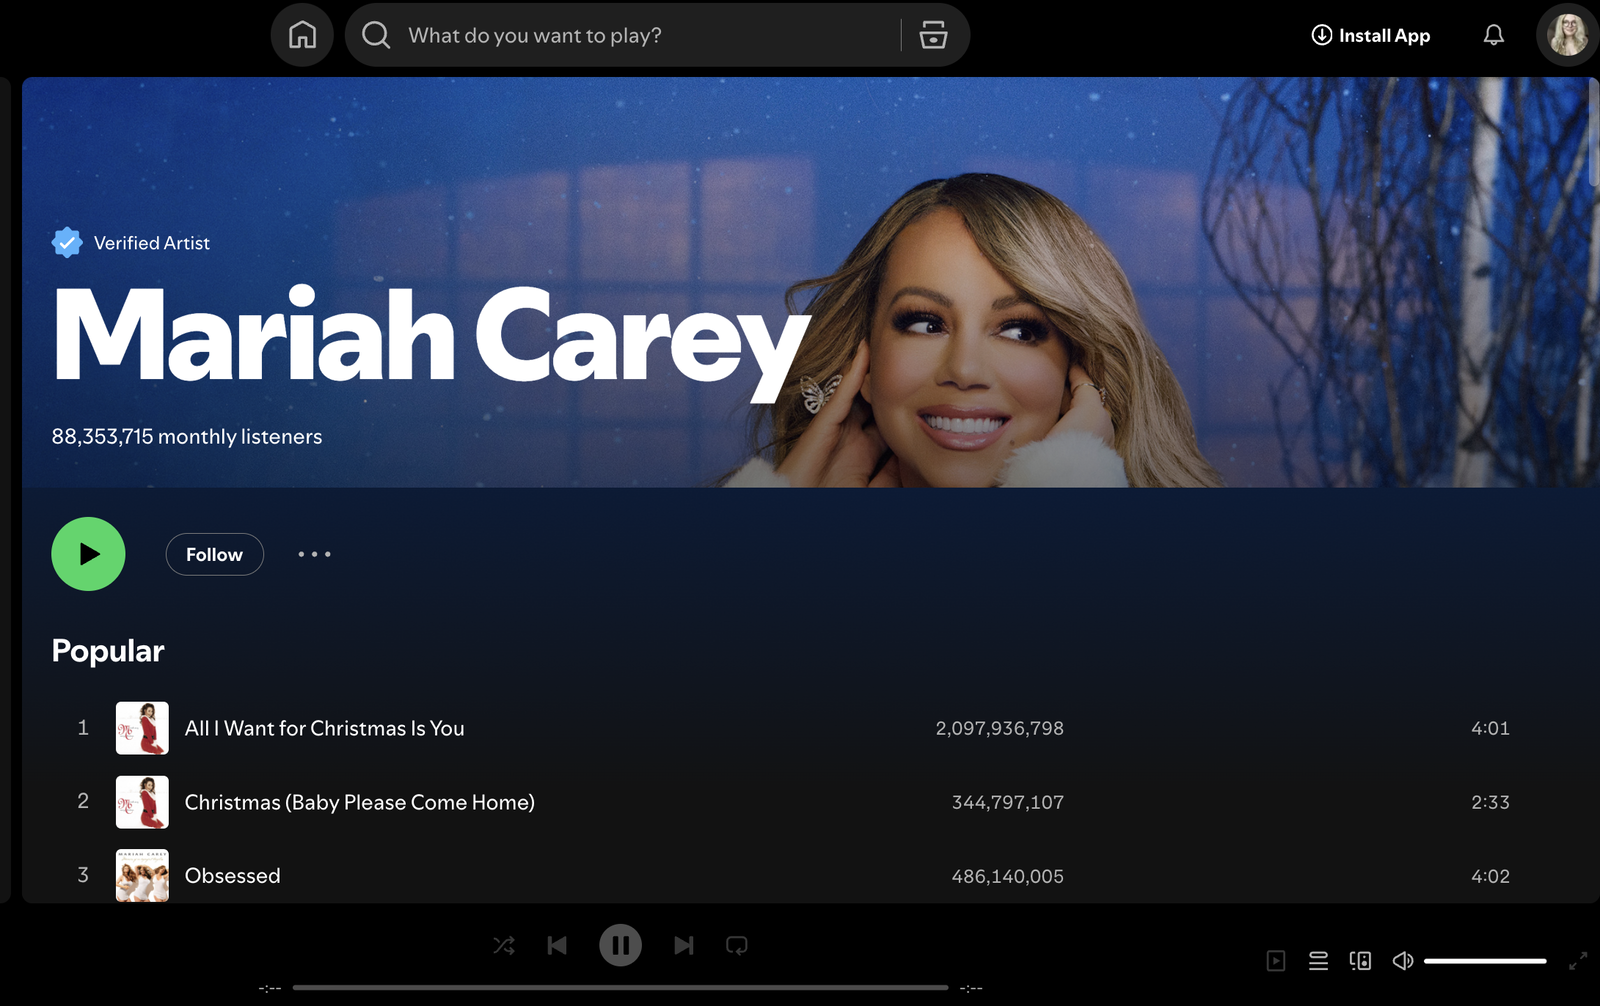Image resolution: width=1600 pixels, height=1006 pixels.
Task: Open notifications bell
Action: tap(1494, 34)
